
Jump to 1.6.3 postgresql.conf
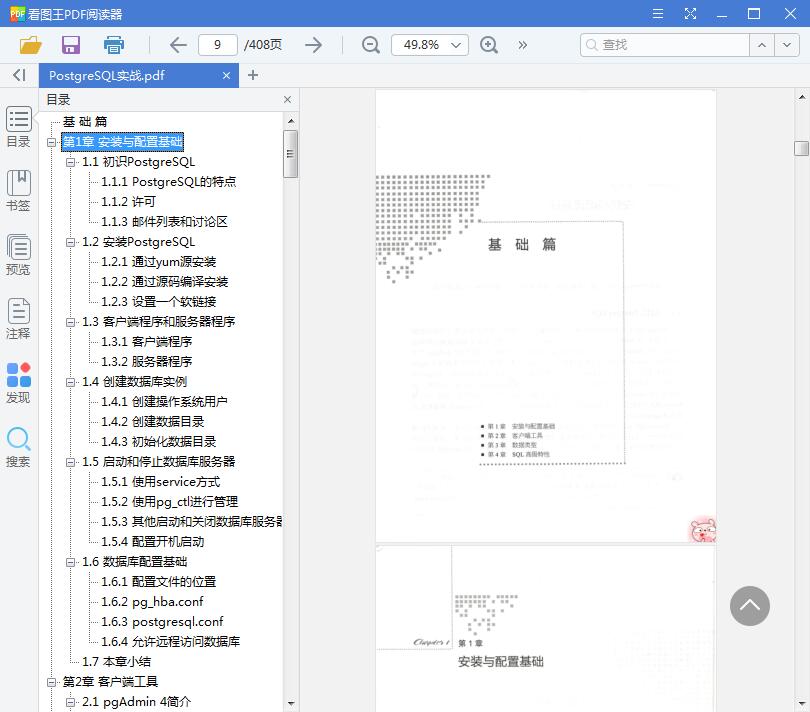pos(162,622)
